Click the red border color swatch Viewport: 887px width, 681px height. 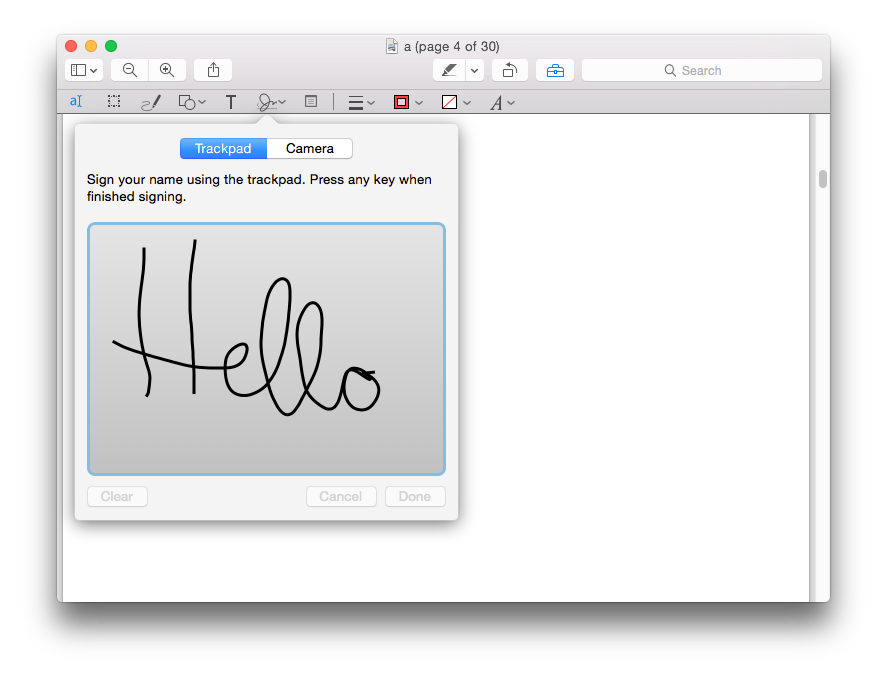point(401,102)
